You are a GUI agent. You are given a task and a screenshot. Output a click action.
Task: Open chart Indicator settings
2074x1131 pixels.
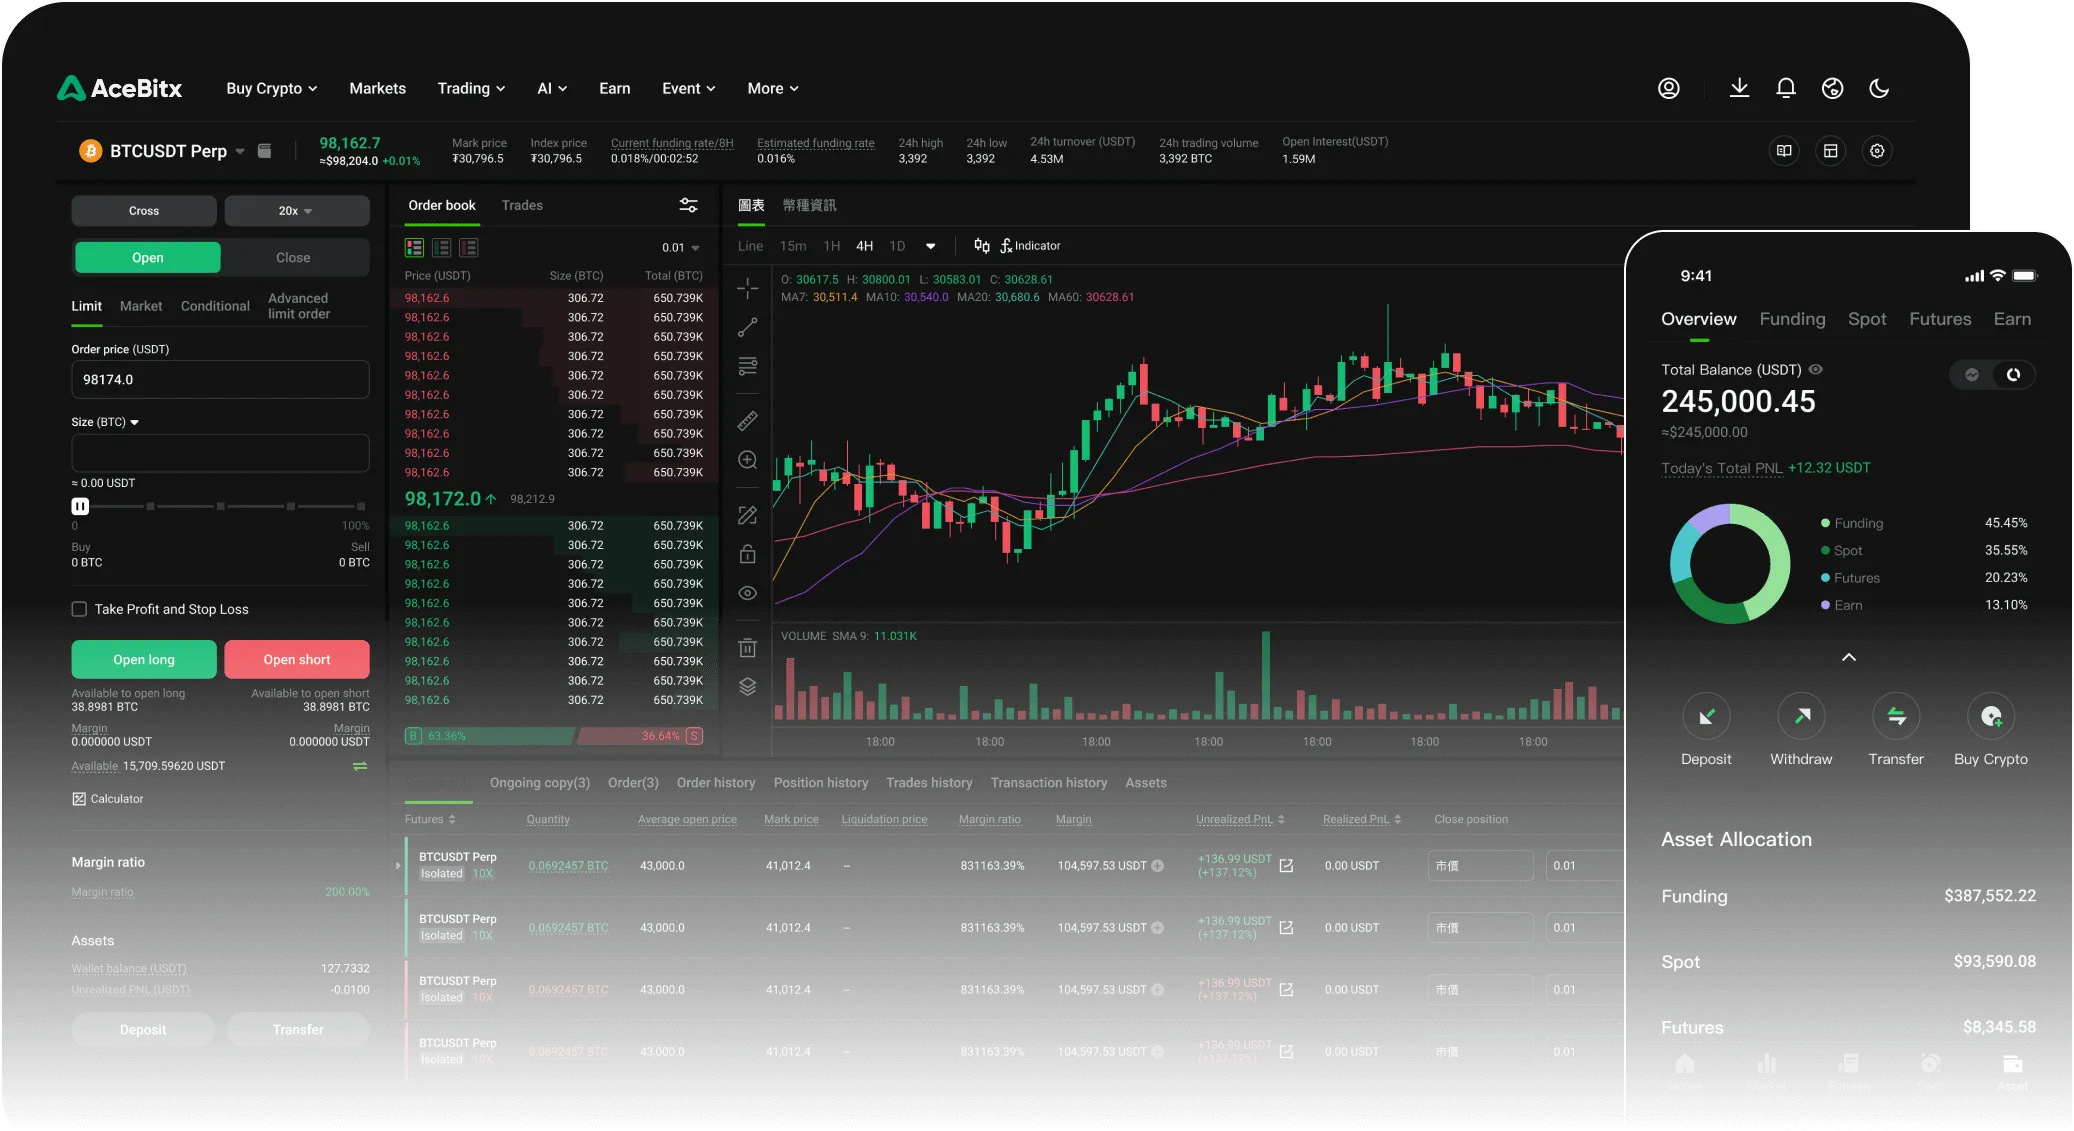1033,245
